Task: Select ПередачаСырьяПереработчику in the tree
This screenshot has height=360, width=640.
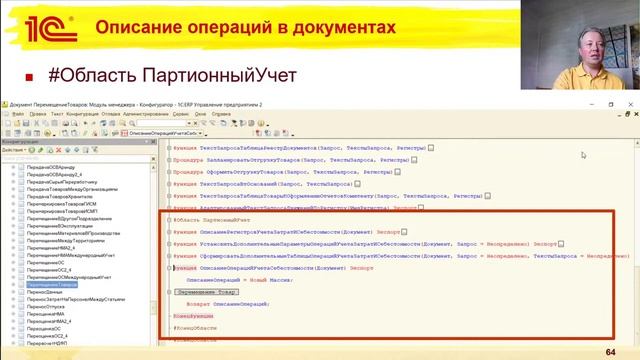Action: point(62,182)
